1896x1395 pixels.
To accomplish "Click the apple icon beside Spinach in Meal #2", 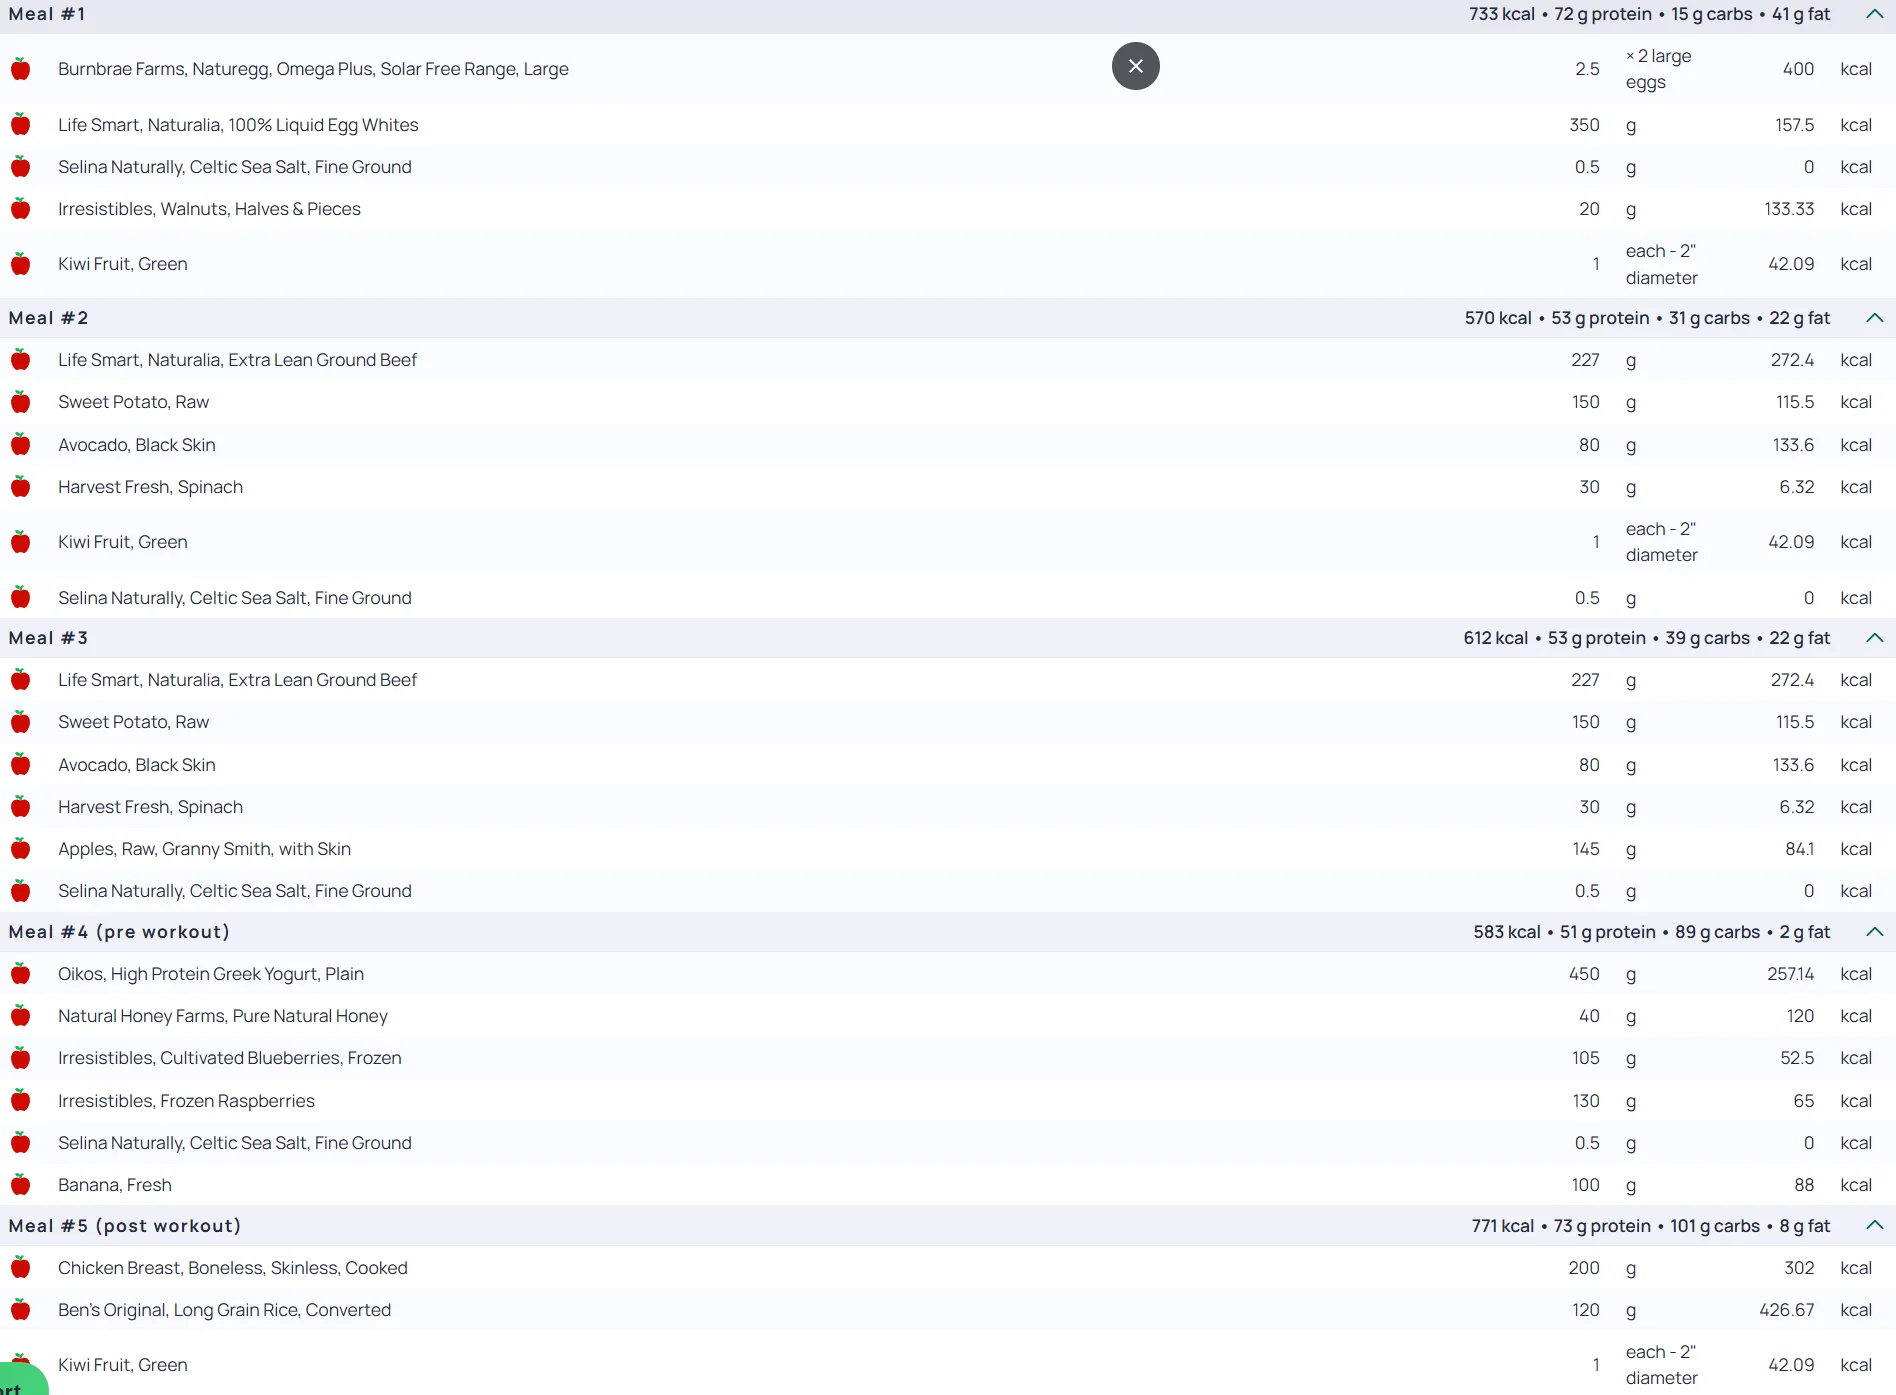I will tap(20, 487).
